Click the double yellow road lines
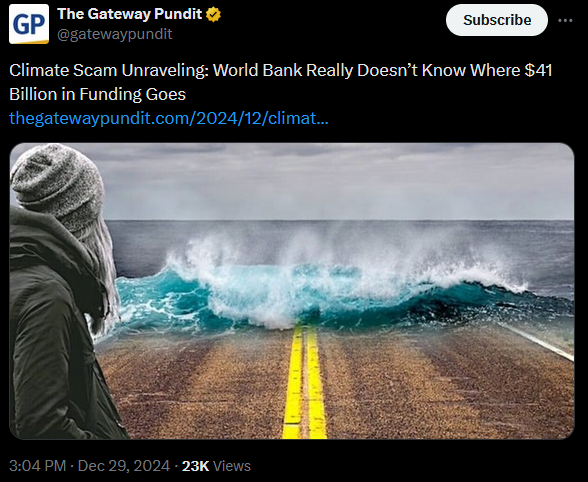588x482 pixels. [x=304, y=383]
